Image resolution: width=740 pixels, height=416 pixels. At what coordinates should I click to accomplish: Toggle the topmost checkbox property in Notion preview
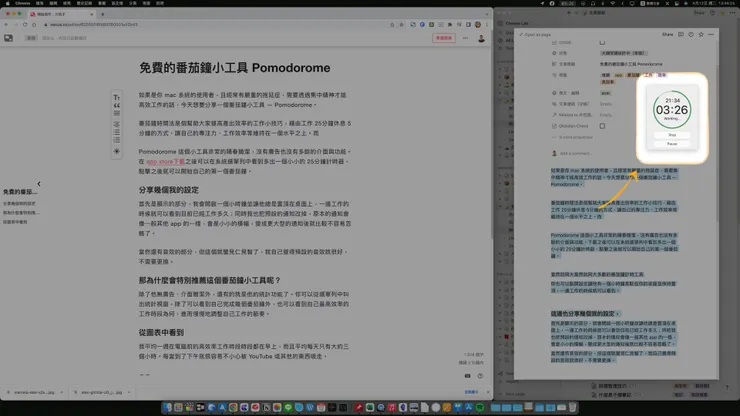602,42
